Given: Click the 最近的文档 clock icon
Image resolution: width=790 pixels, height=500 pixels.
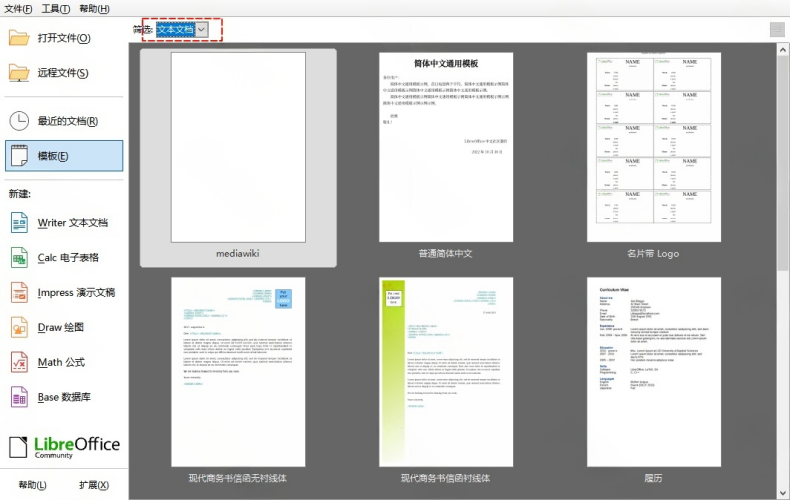Looking at the screenshot, I should coord(20,121).
